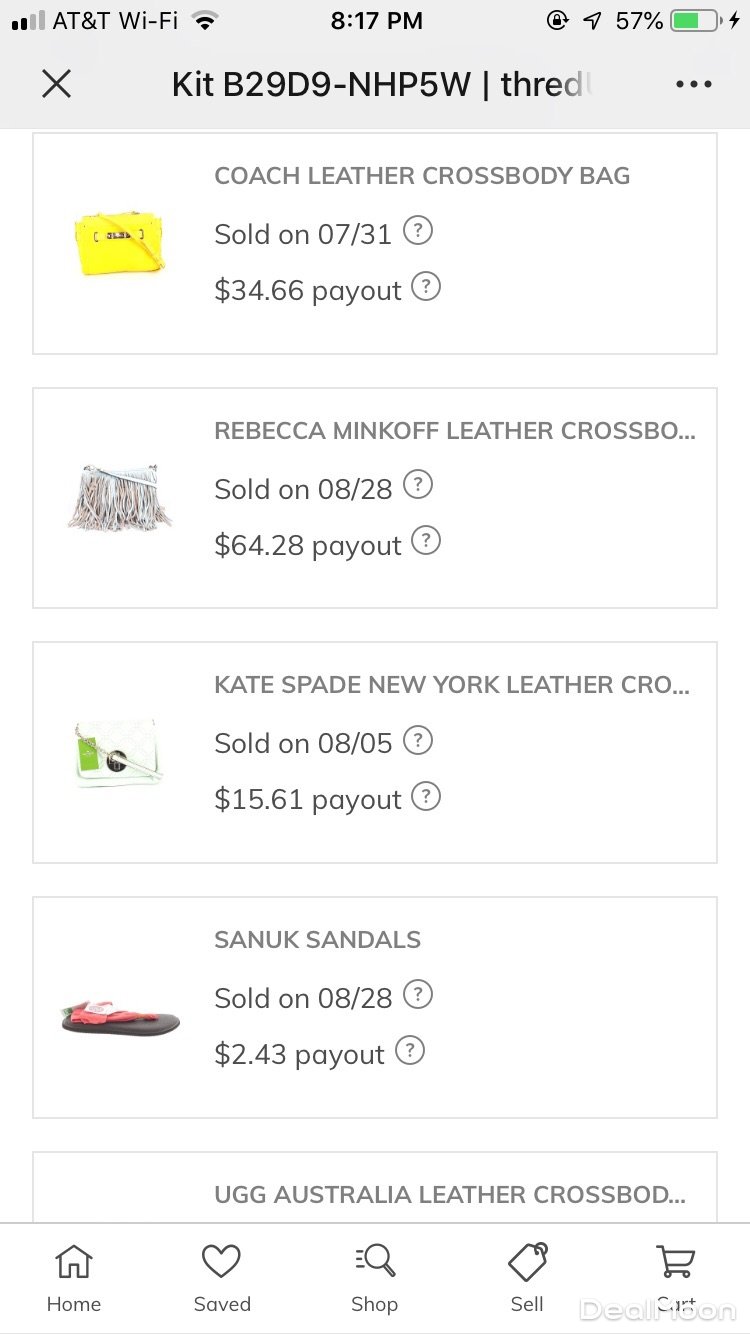Open the Saved items tab
Image resolution: width=750 pixels, height=1334 pixels.
pyautogui.click(x=222, y=1278)
